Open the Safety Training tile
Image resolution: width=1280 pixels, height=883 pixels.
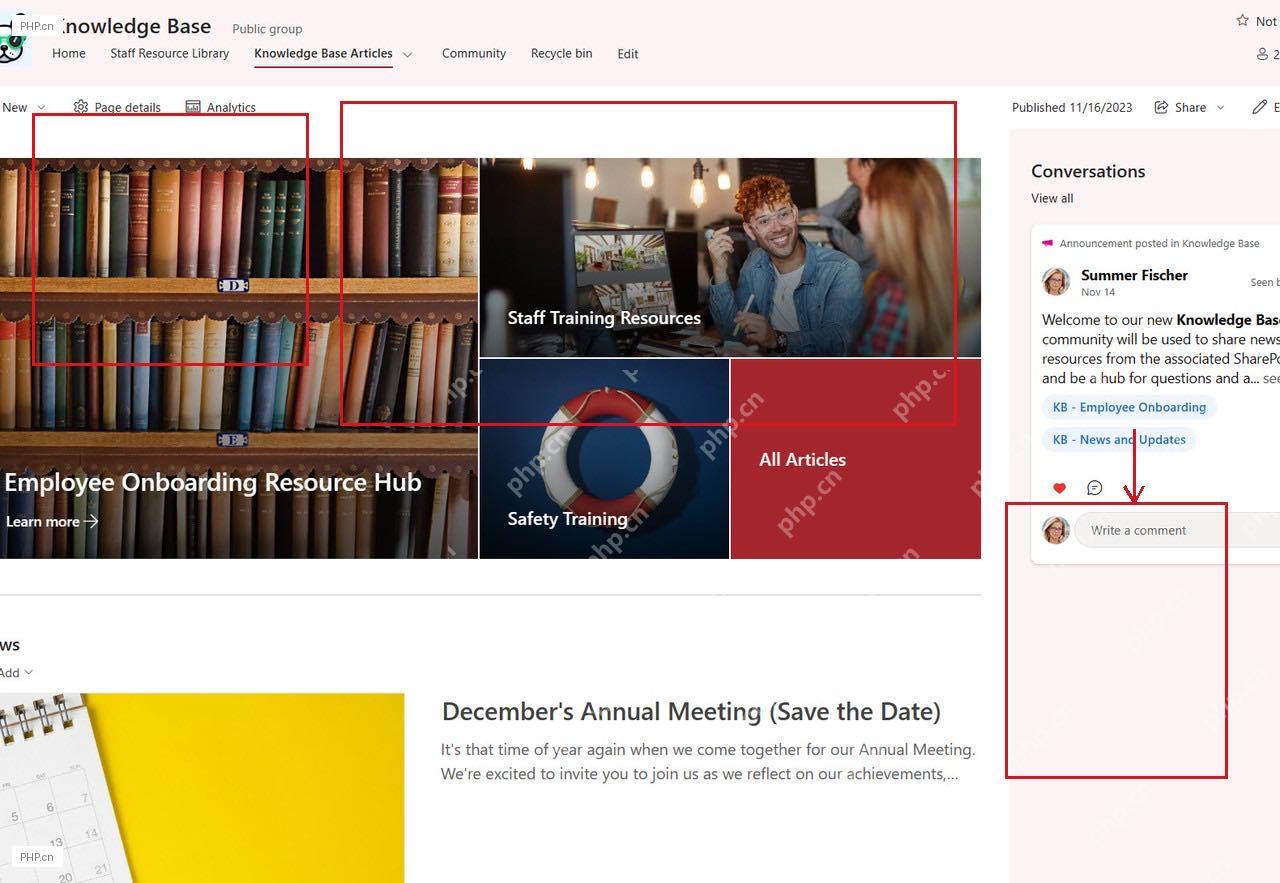604,459
